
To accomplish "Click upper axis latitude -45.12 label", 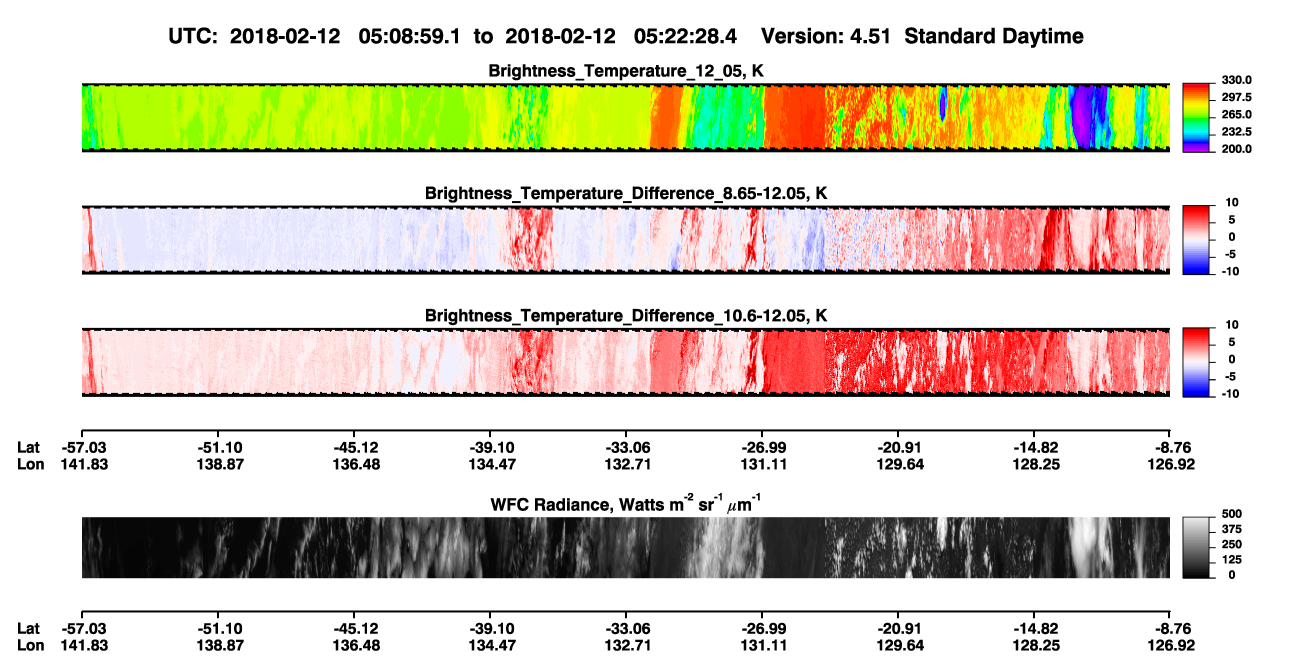I will (x=356, y=448).
